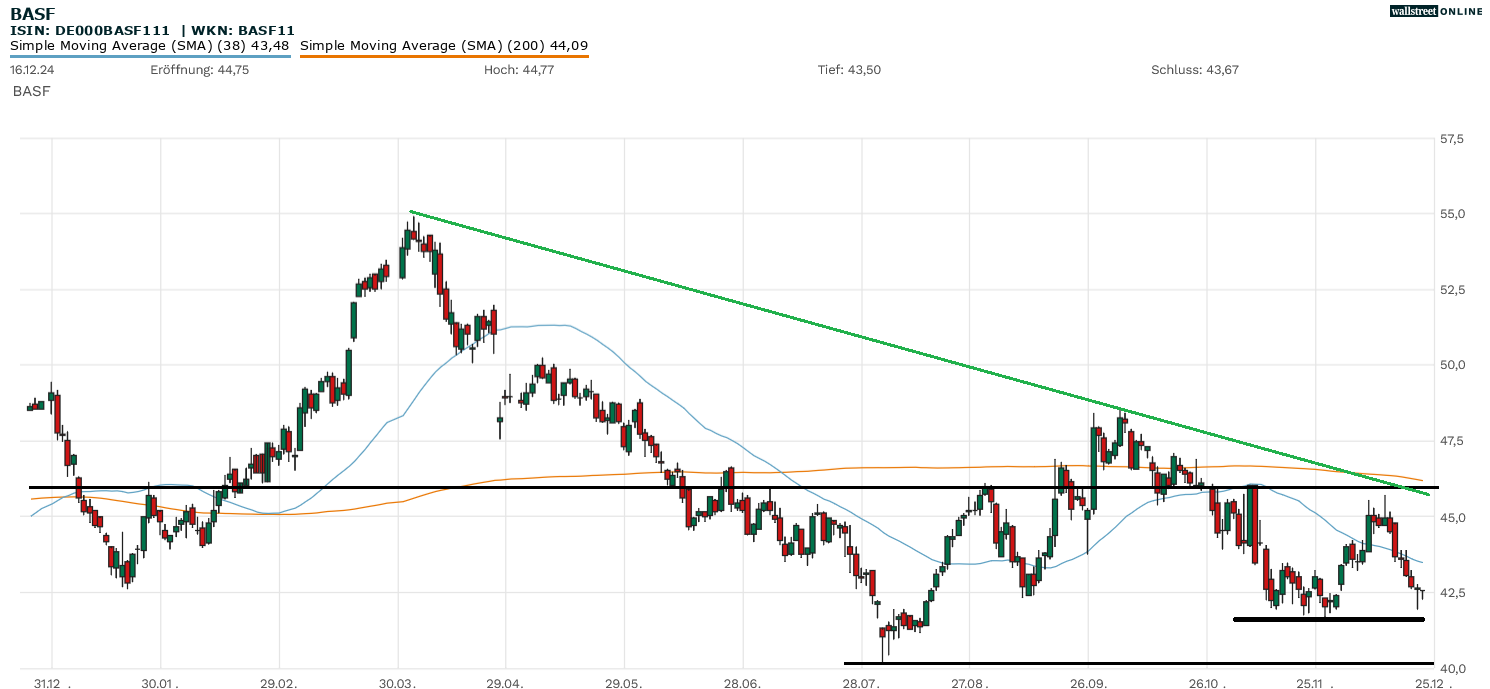The image size is (1490, 689).
Task: Toggle the SMA (38) legend entry
Action: (x=150, y=46)
